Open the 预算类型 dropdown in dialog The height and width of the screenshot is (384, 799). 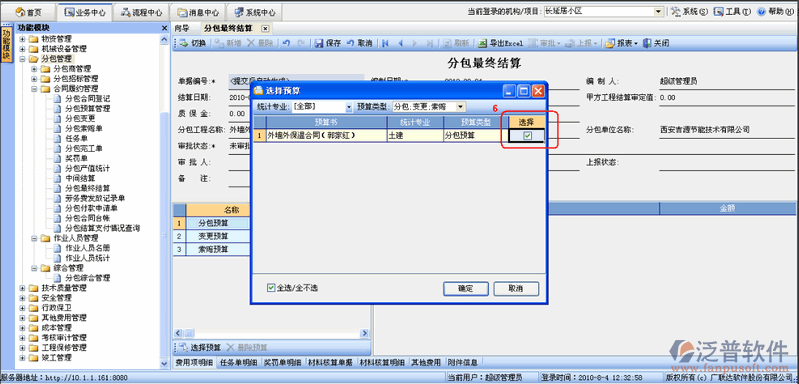461,107
